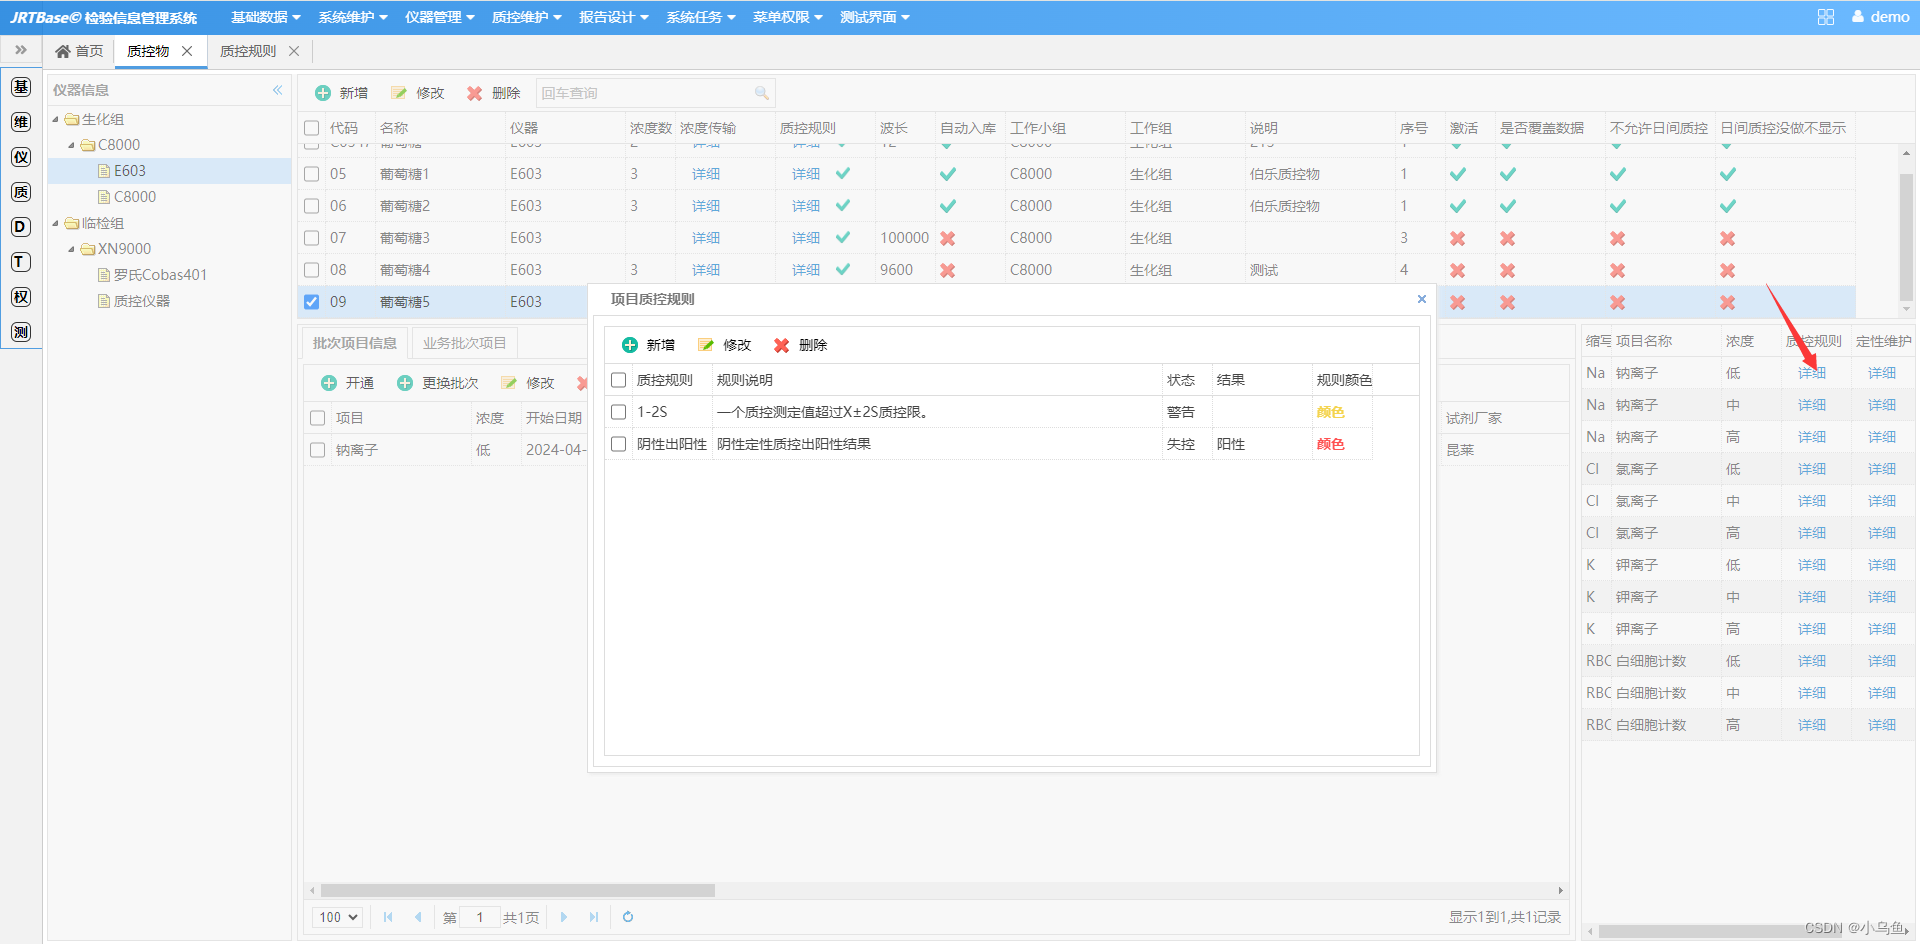Check the row 07 葡萄糖3 checkbox

coord(312,238)
